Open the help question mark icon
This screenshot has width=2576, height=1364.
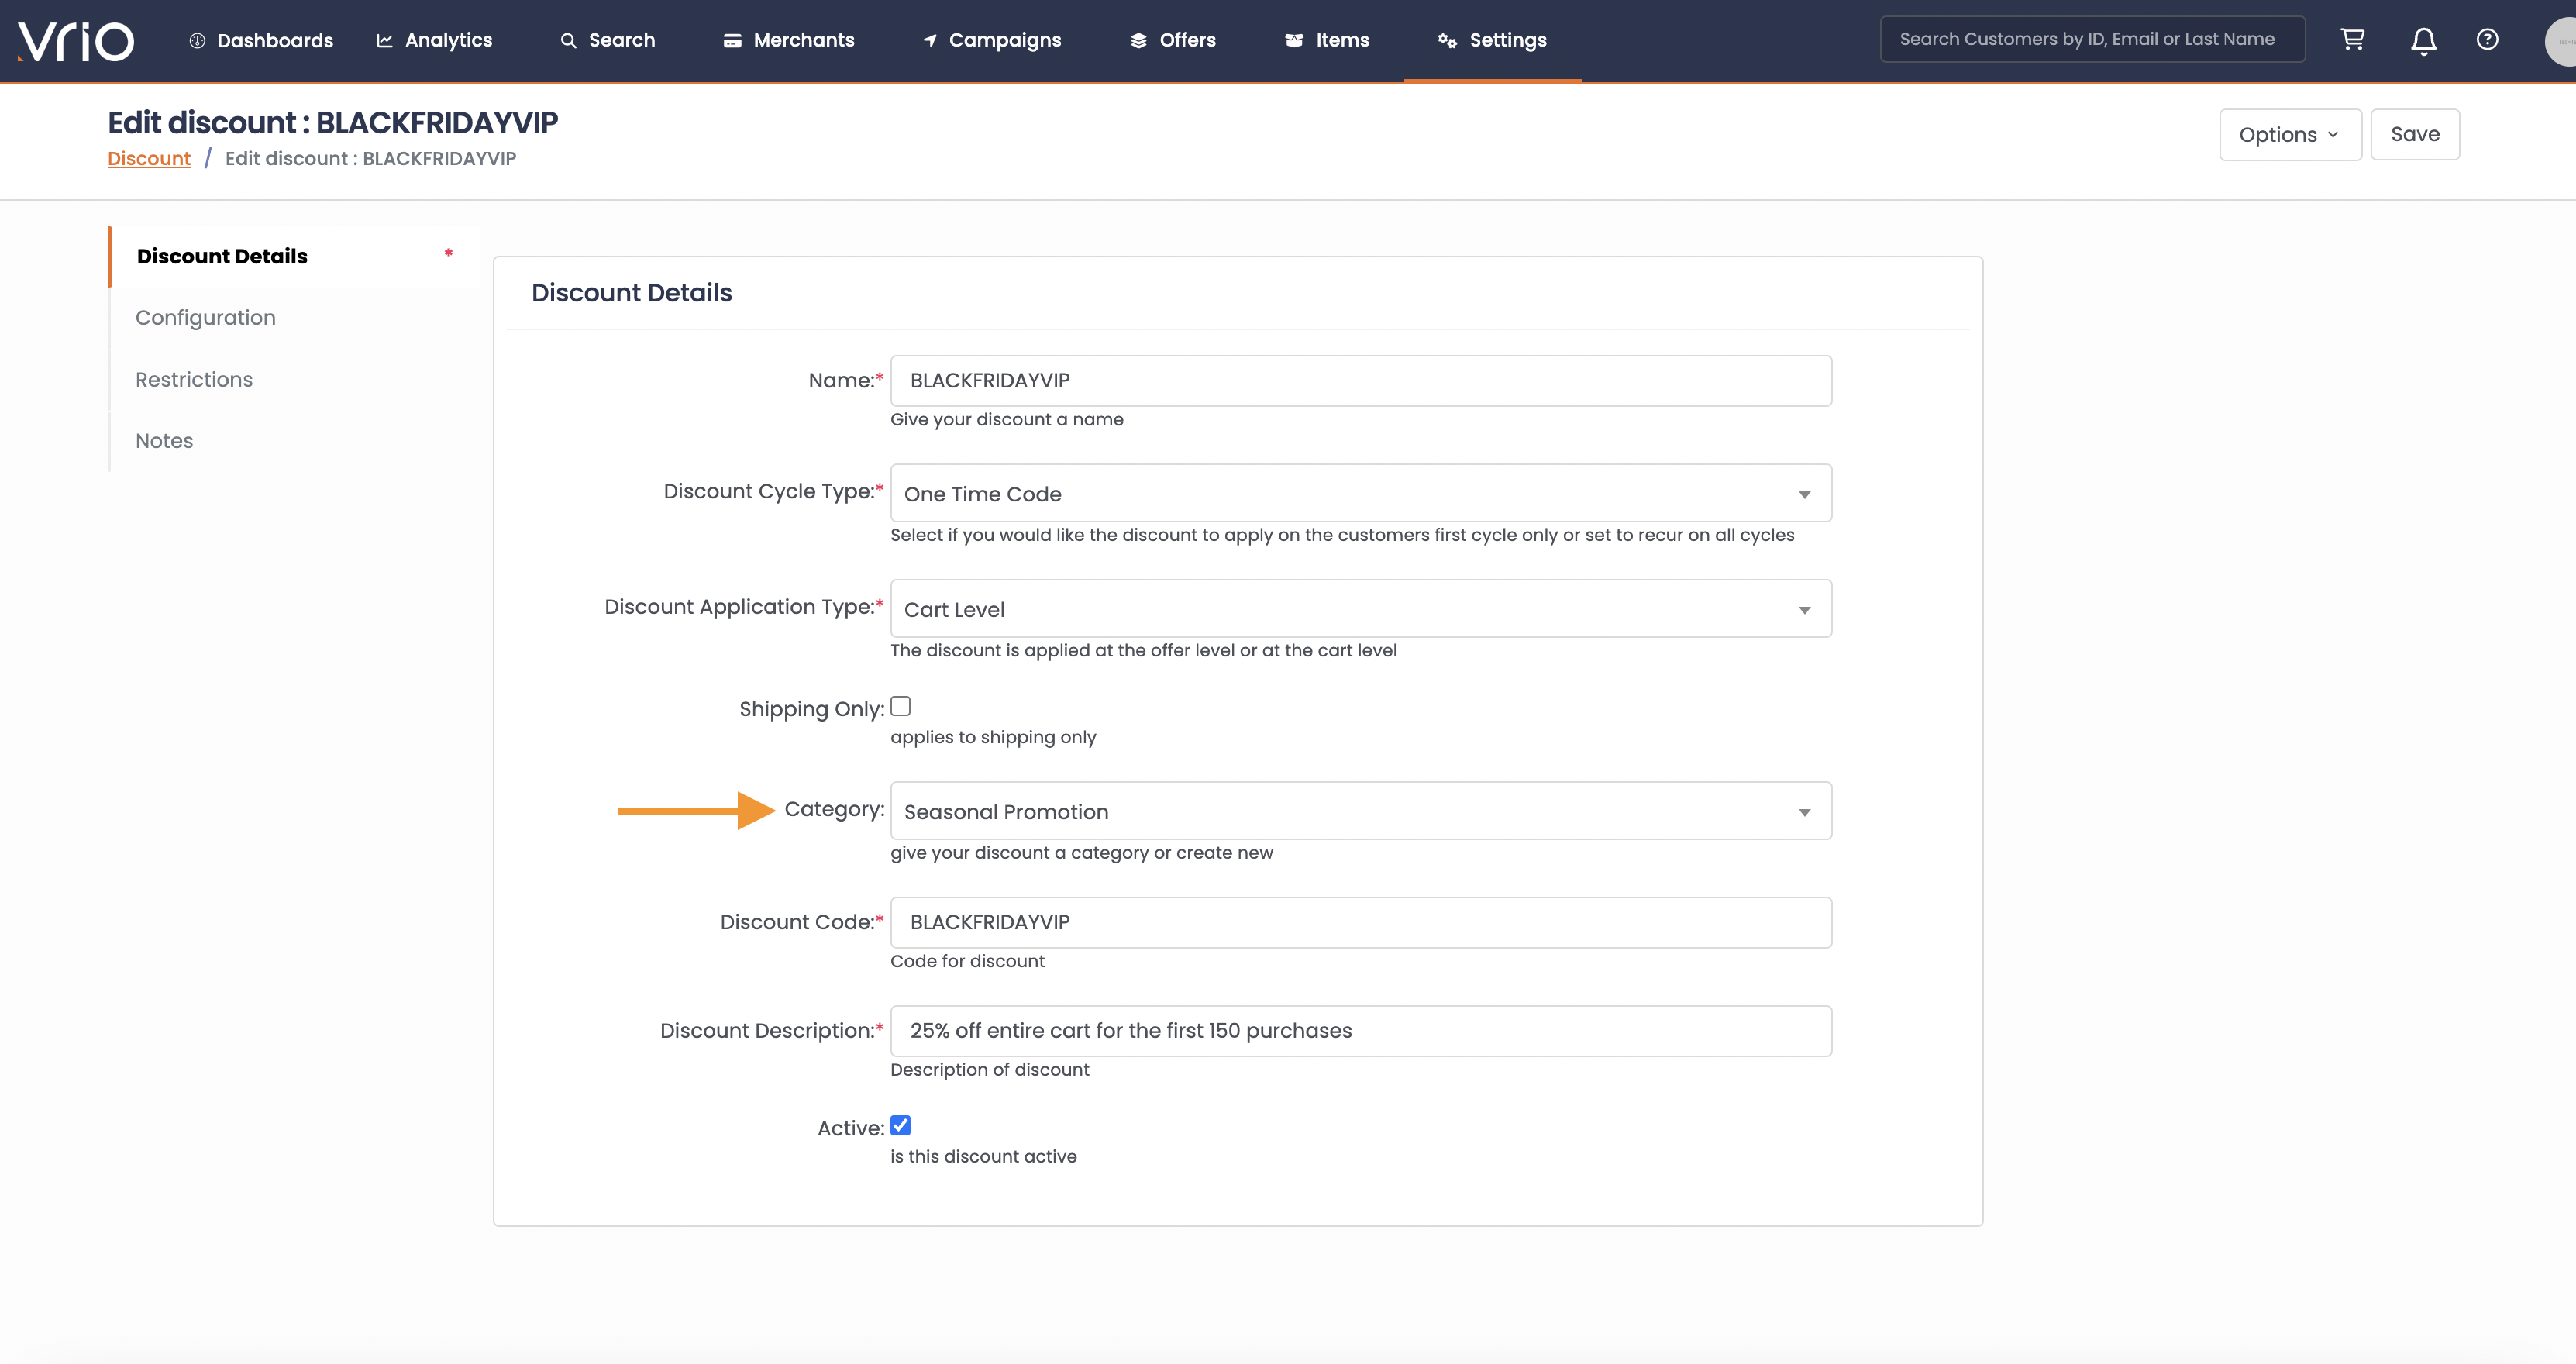tap(2487, 40)
